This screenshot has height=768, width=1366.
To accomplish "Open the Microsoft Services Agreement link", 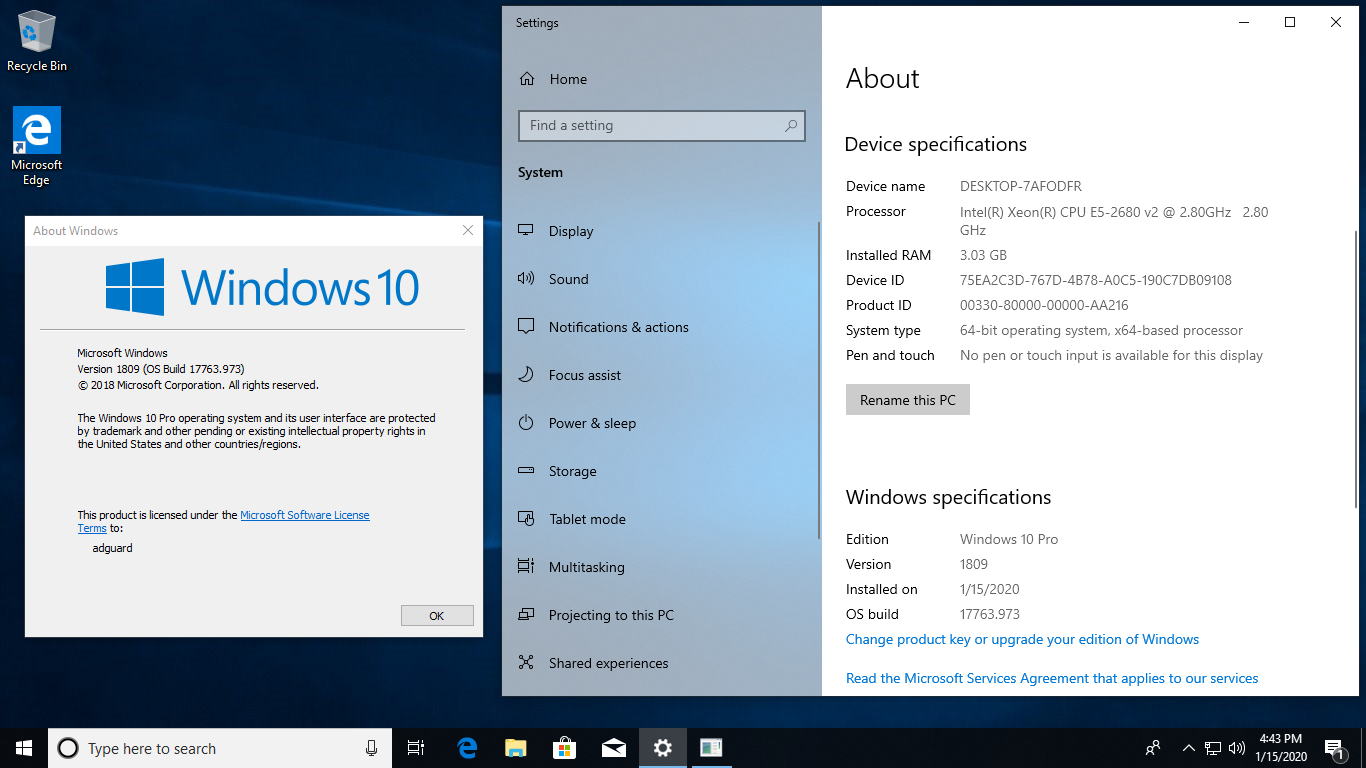I will coord(1052,678).
